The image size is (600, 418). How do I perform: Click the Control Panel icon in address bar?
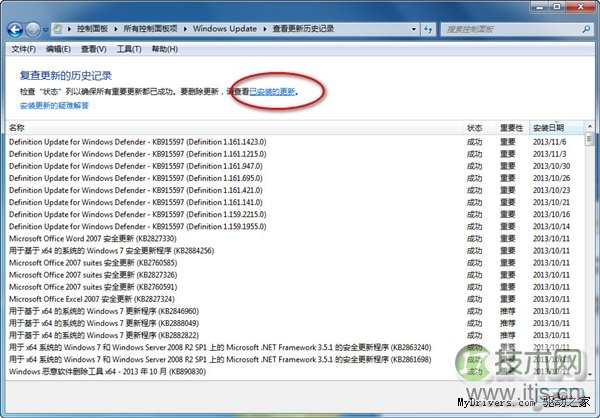[58, 29]
